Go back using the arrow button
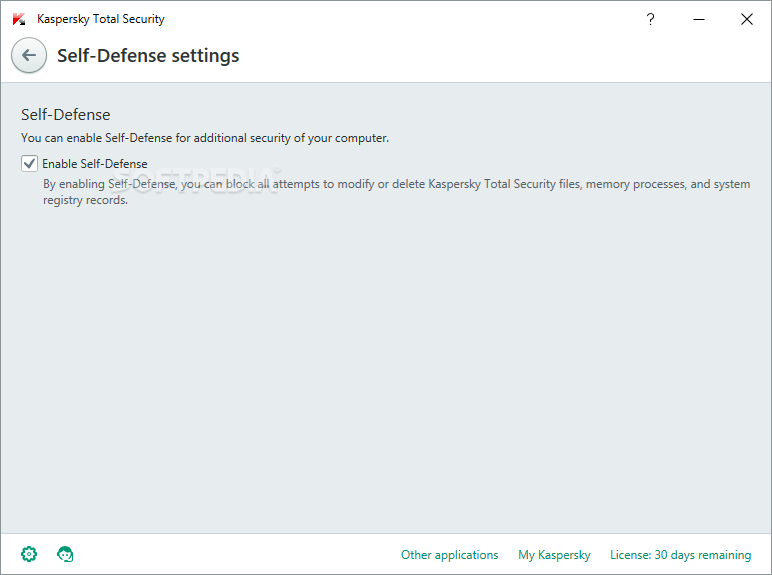 pyautogui.click(x=29, y=55)
